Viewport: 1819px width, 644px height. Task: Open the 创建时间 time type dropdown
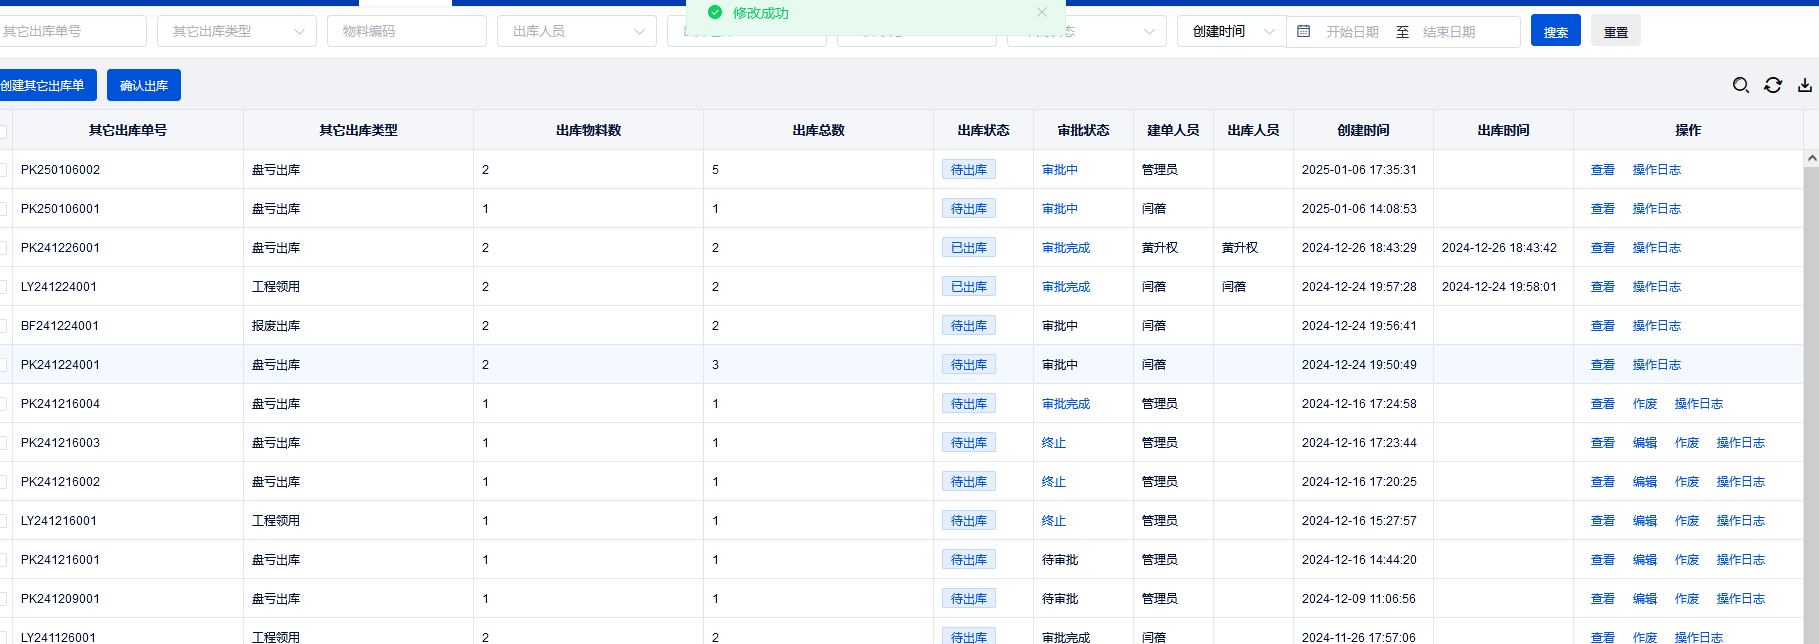click(1231, 32)
